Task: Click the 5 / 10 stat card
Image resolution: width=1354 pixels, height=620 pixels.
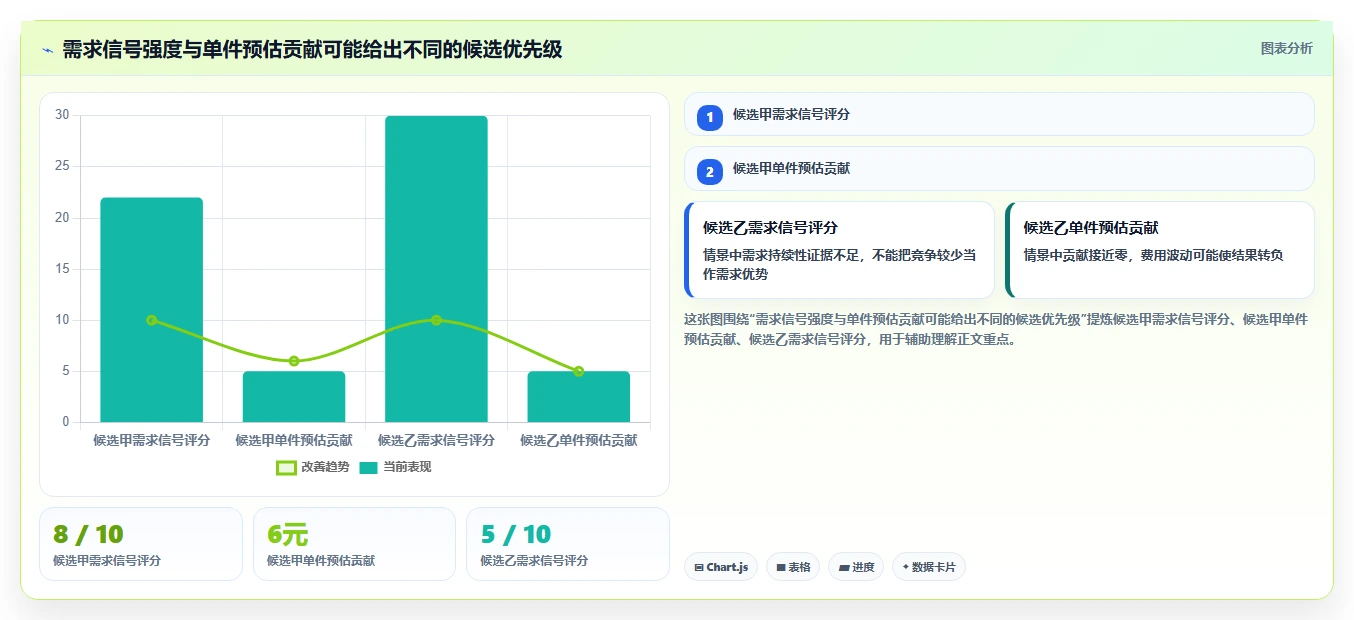Action: pyautogui.click(x=568, y=544)
